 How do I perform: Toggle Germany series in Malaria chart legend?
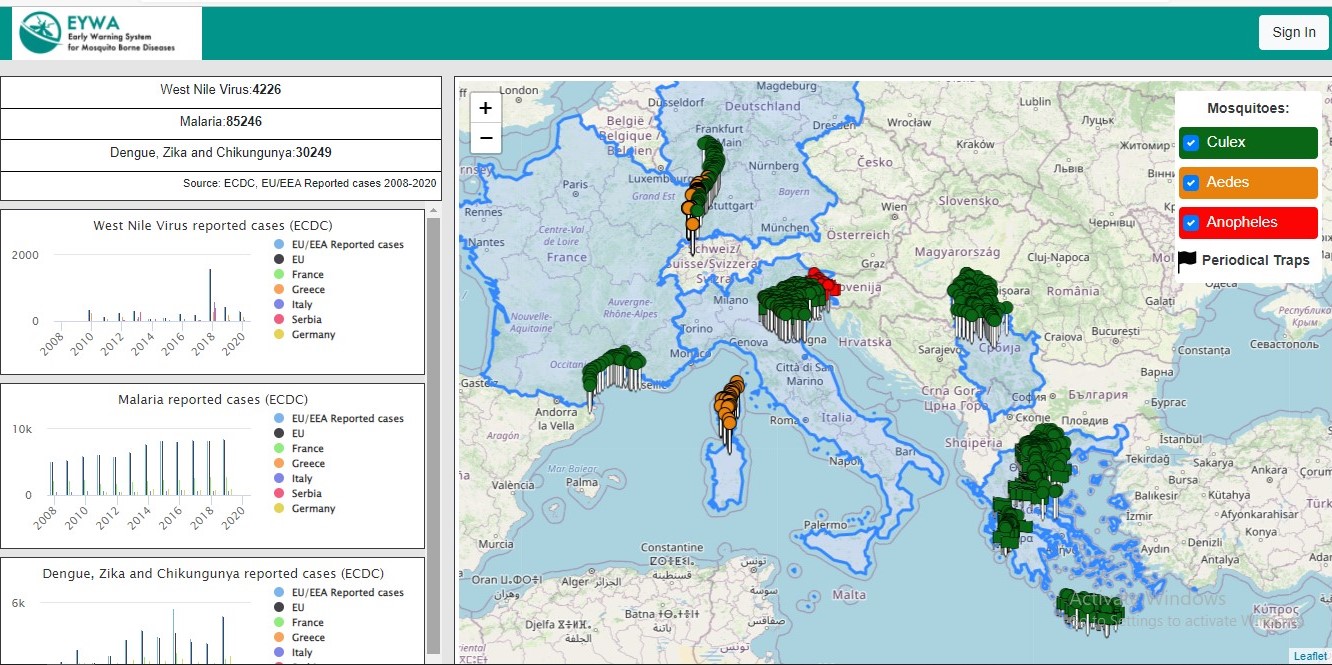pos(305,508)
